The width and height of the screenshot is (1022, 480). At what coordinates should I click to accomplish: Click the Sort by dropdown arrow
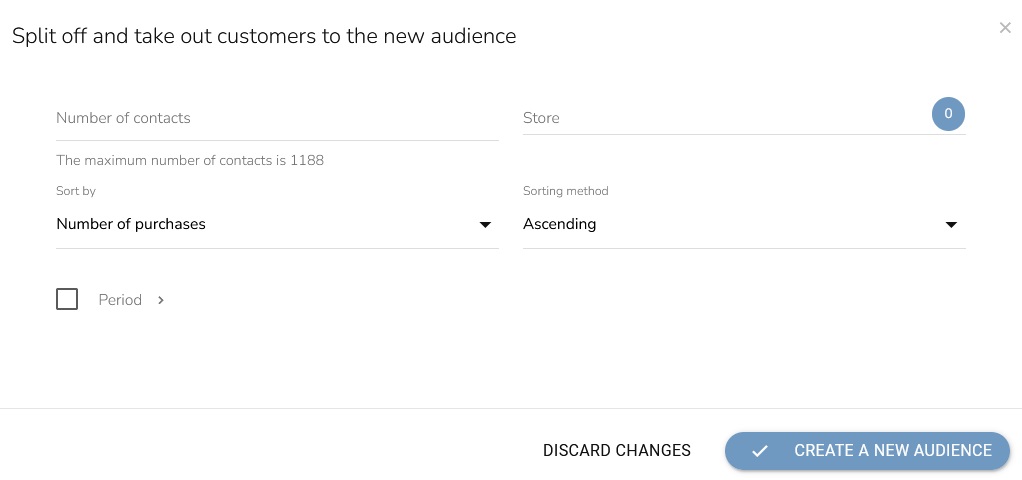click(485, 225)
